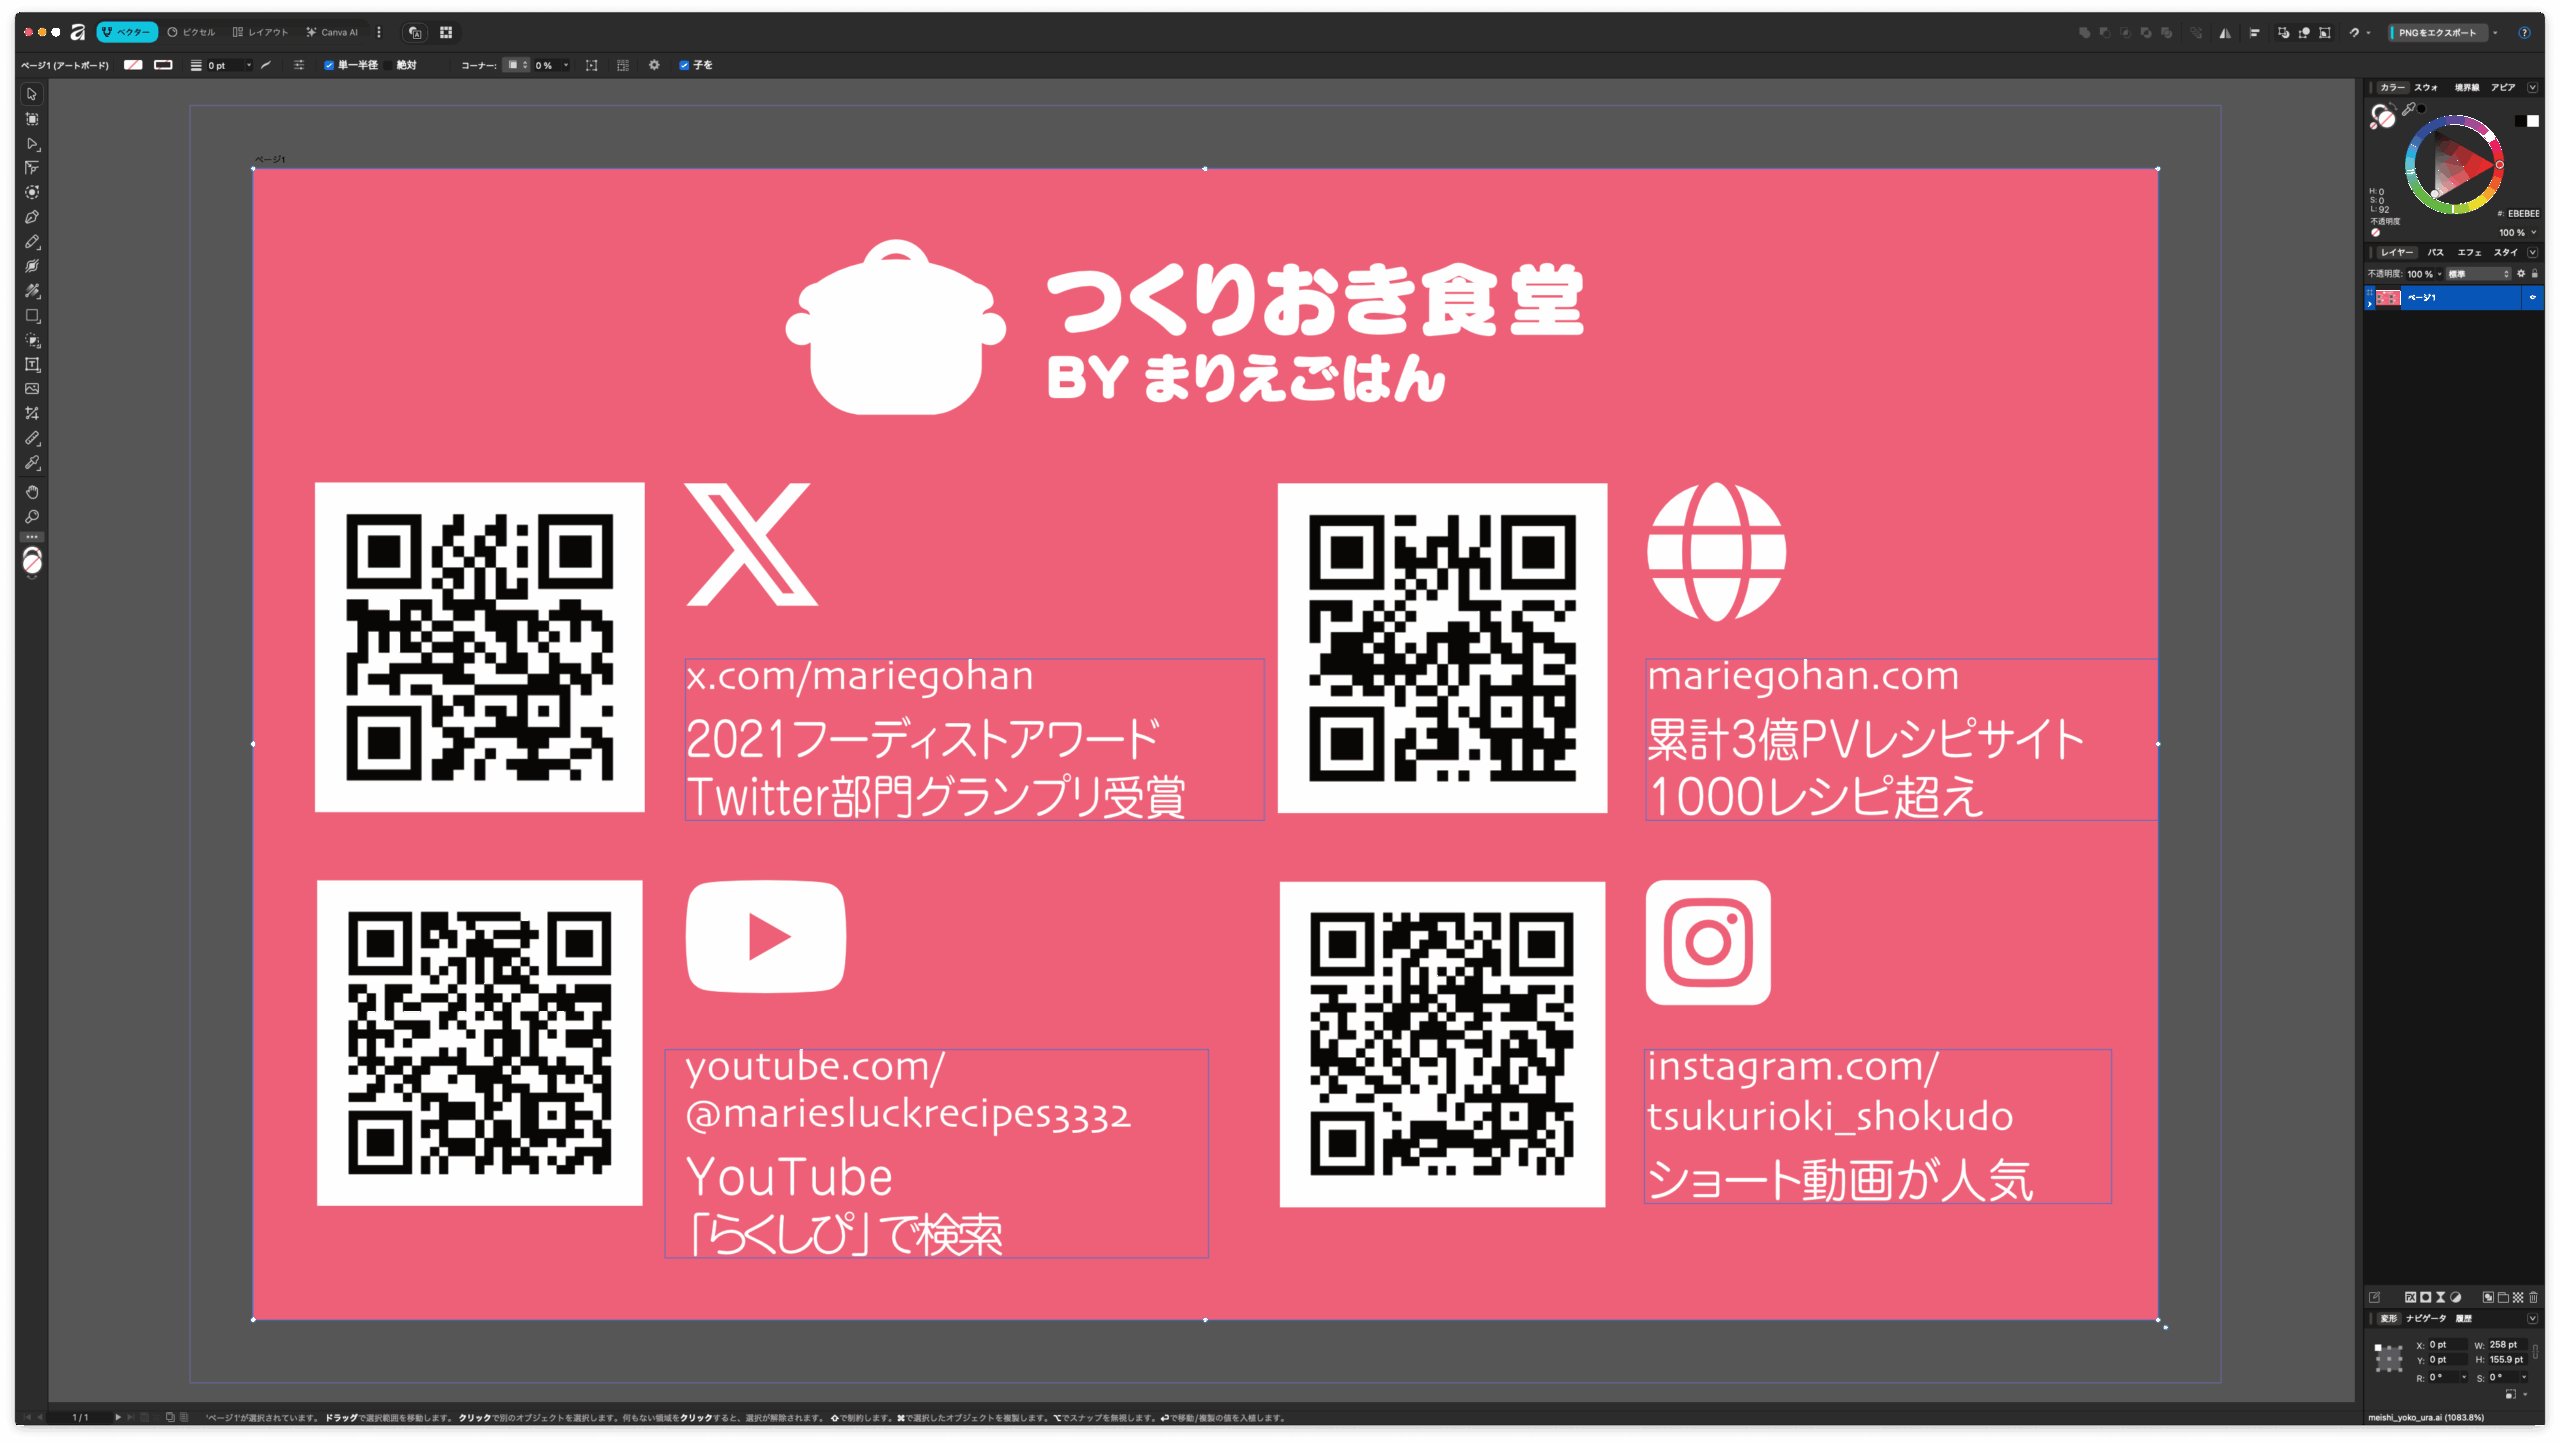This screenshot has height=1443, width=2560.
Task: Uncheck the 子を checkbox
Action: [684, 65]
